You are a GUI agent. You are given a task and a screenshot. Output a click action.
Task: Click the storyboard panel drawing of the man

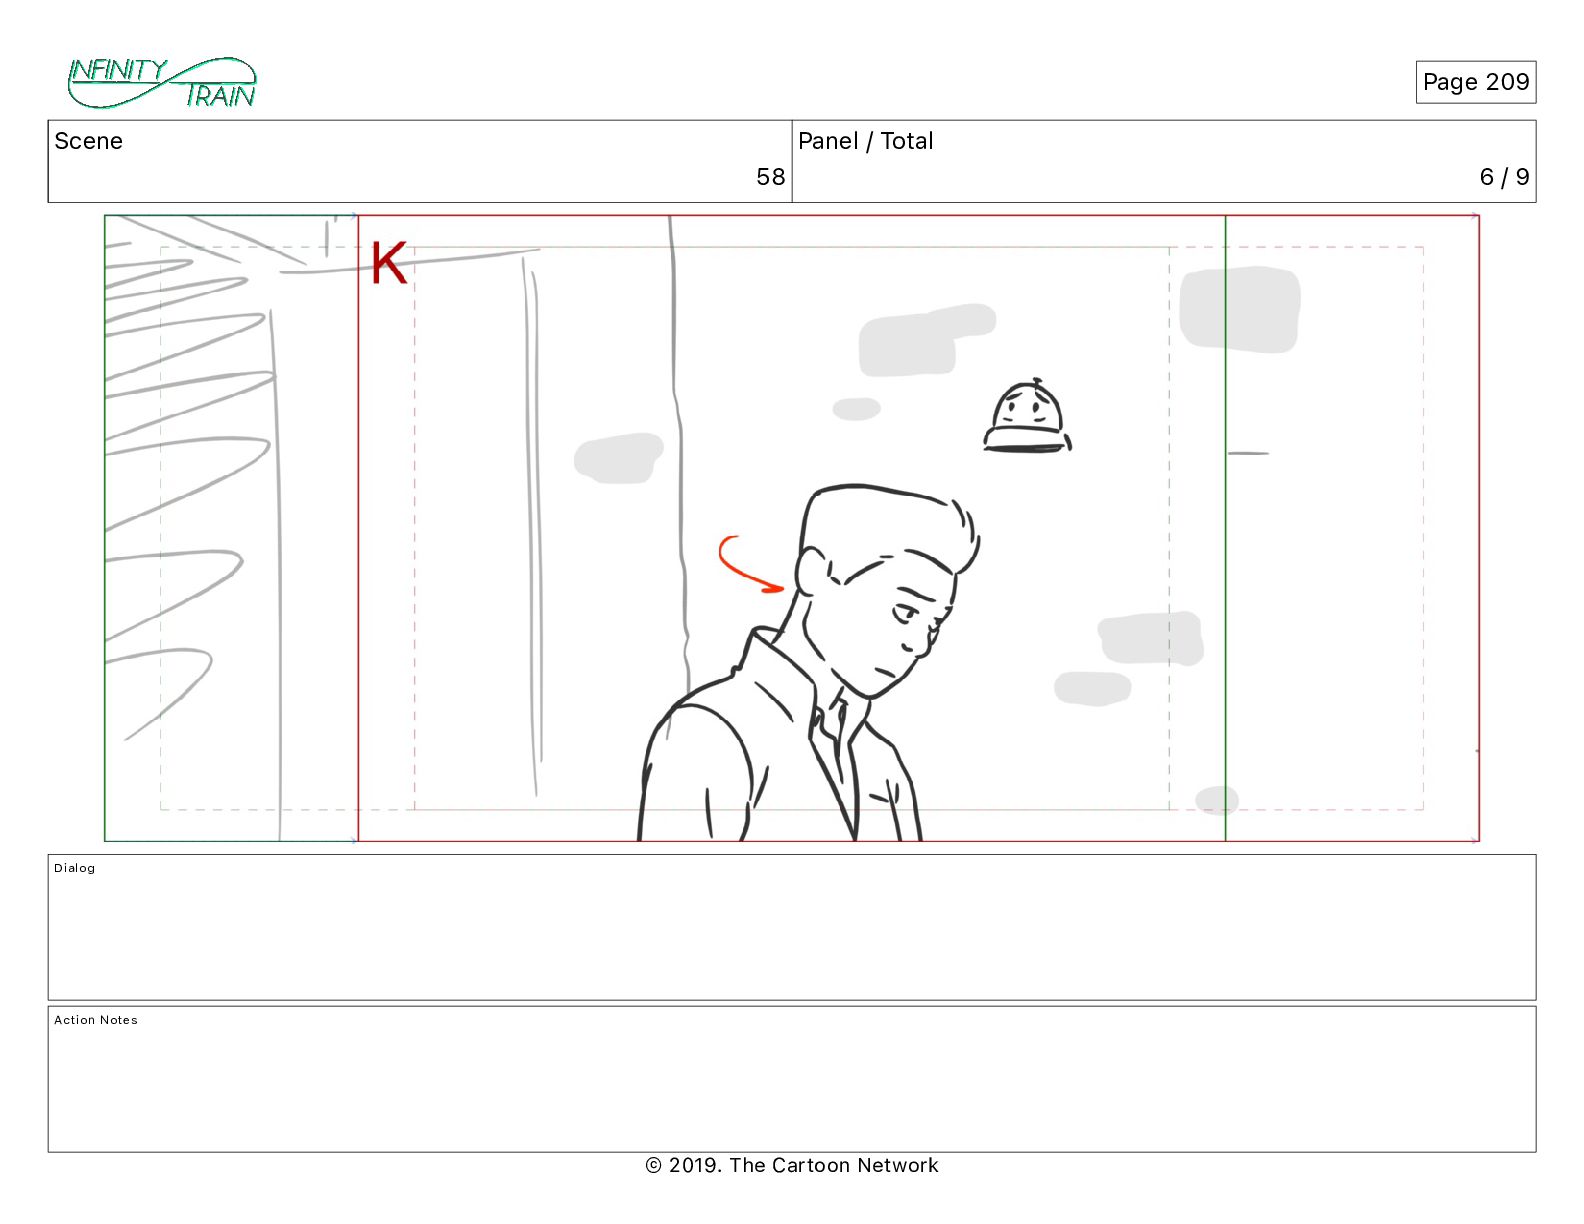[808, 662]
